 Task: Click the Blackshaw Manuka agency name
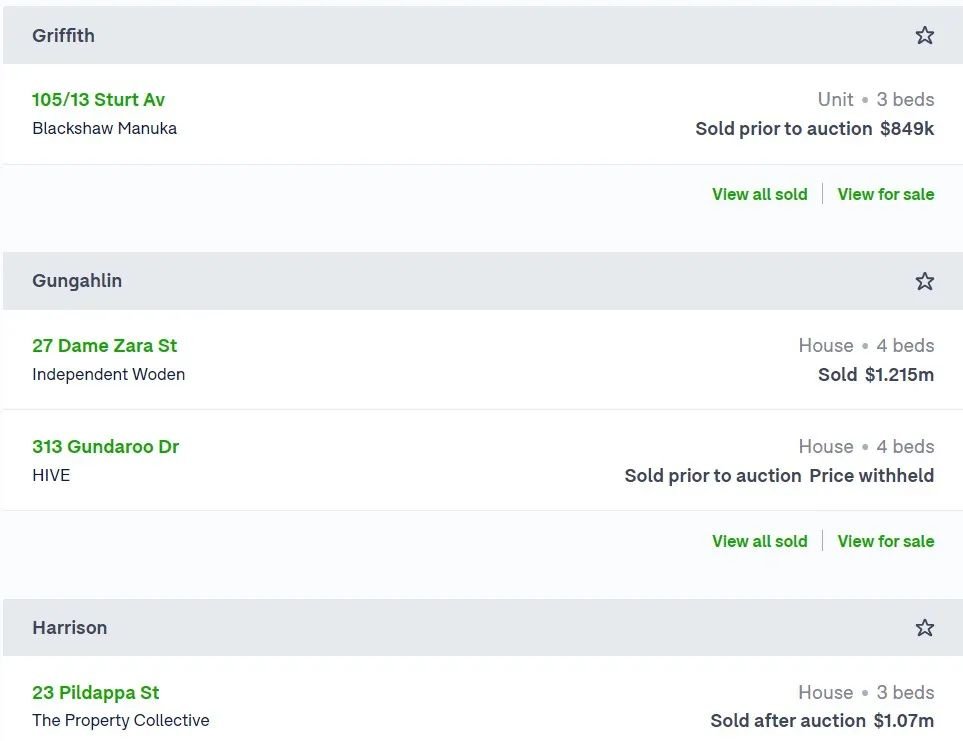(104, 128)
